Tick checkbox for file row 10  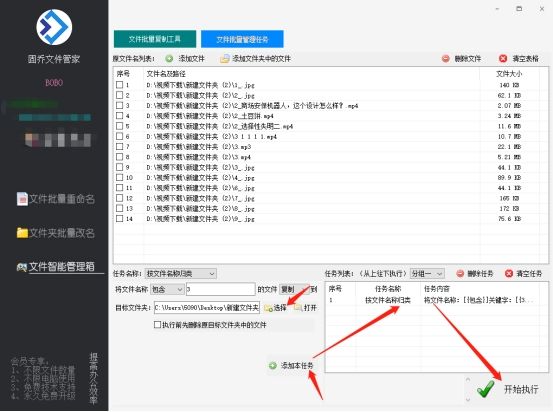(120, 177)
